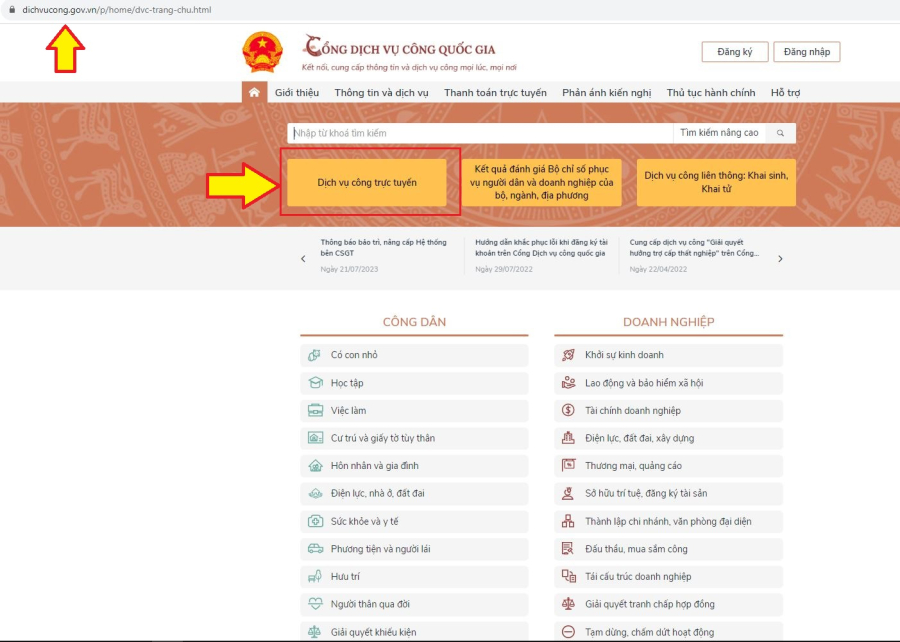Click the Lao động và bảo hiểm icon
900x642 pixels.
click(x=568, y=383)
